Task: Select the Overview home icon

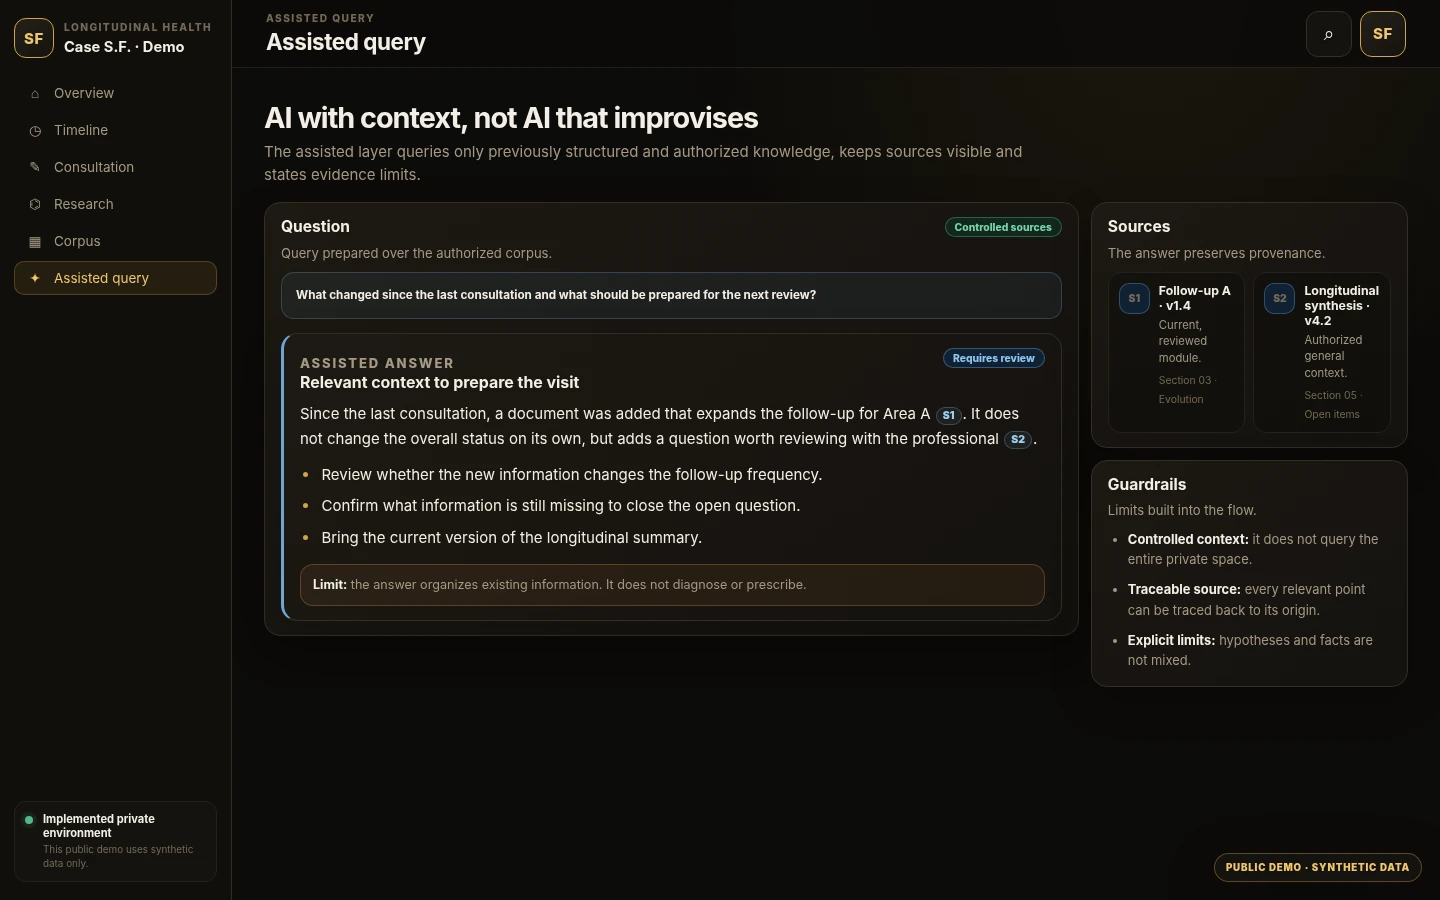Action: tap(35, 94)
